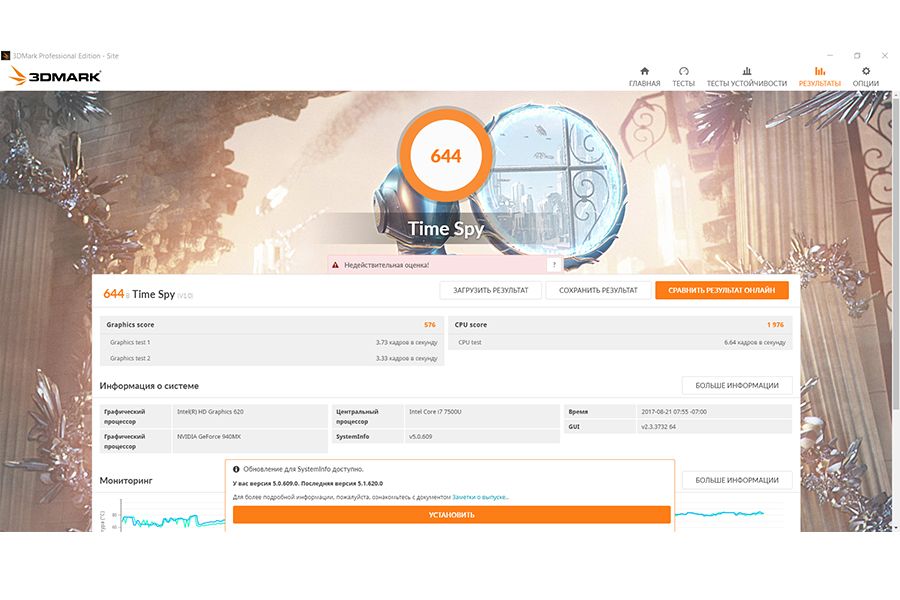Click the question mark help button
Image resolution: width=900 pixels, height=600 pixels.
(x=554, y=265)
